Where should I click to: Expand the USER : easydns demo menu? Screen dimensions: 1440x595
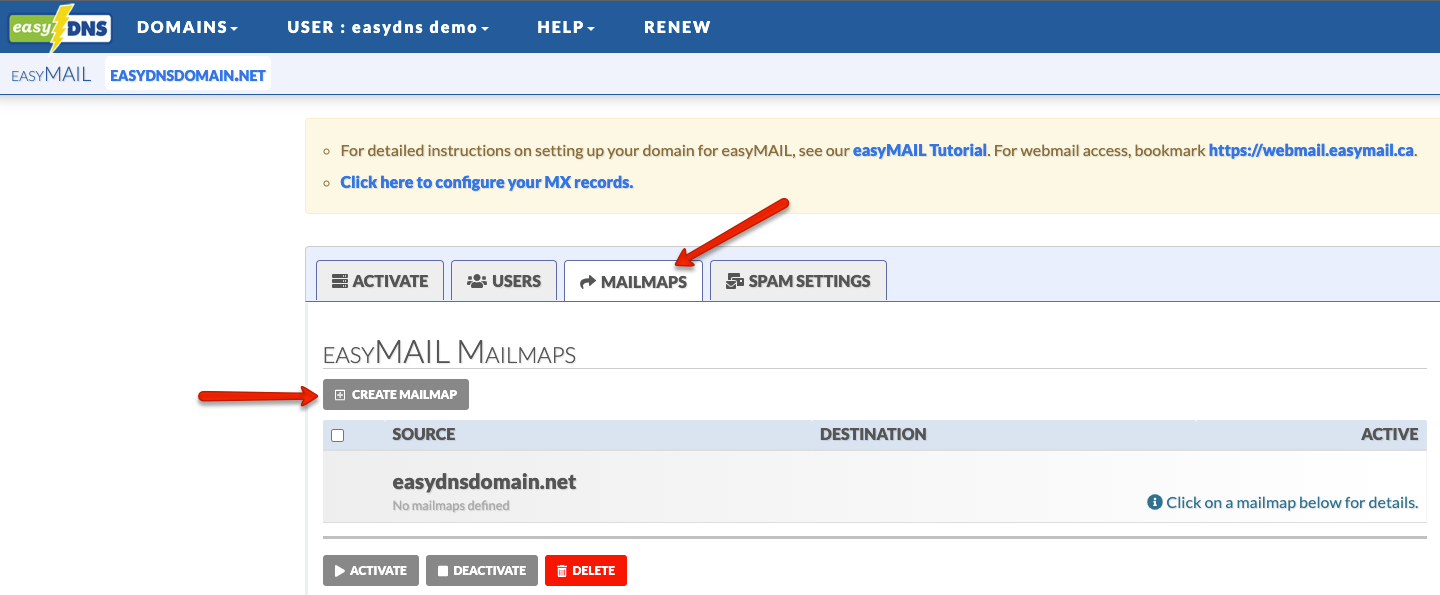pyautogui.click(x=388, y=27)
